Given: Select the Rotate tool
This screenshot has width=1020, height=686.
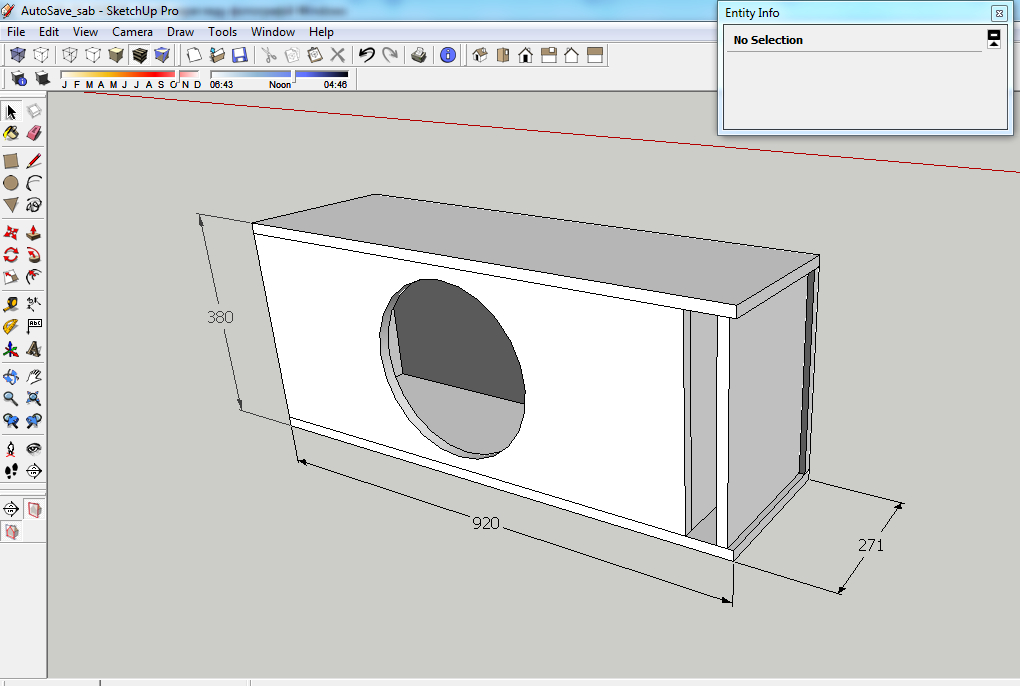Looking at the screenshot, I should pos(11,255).
